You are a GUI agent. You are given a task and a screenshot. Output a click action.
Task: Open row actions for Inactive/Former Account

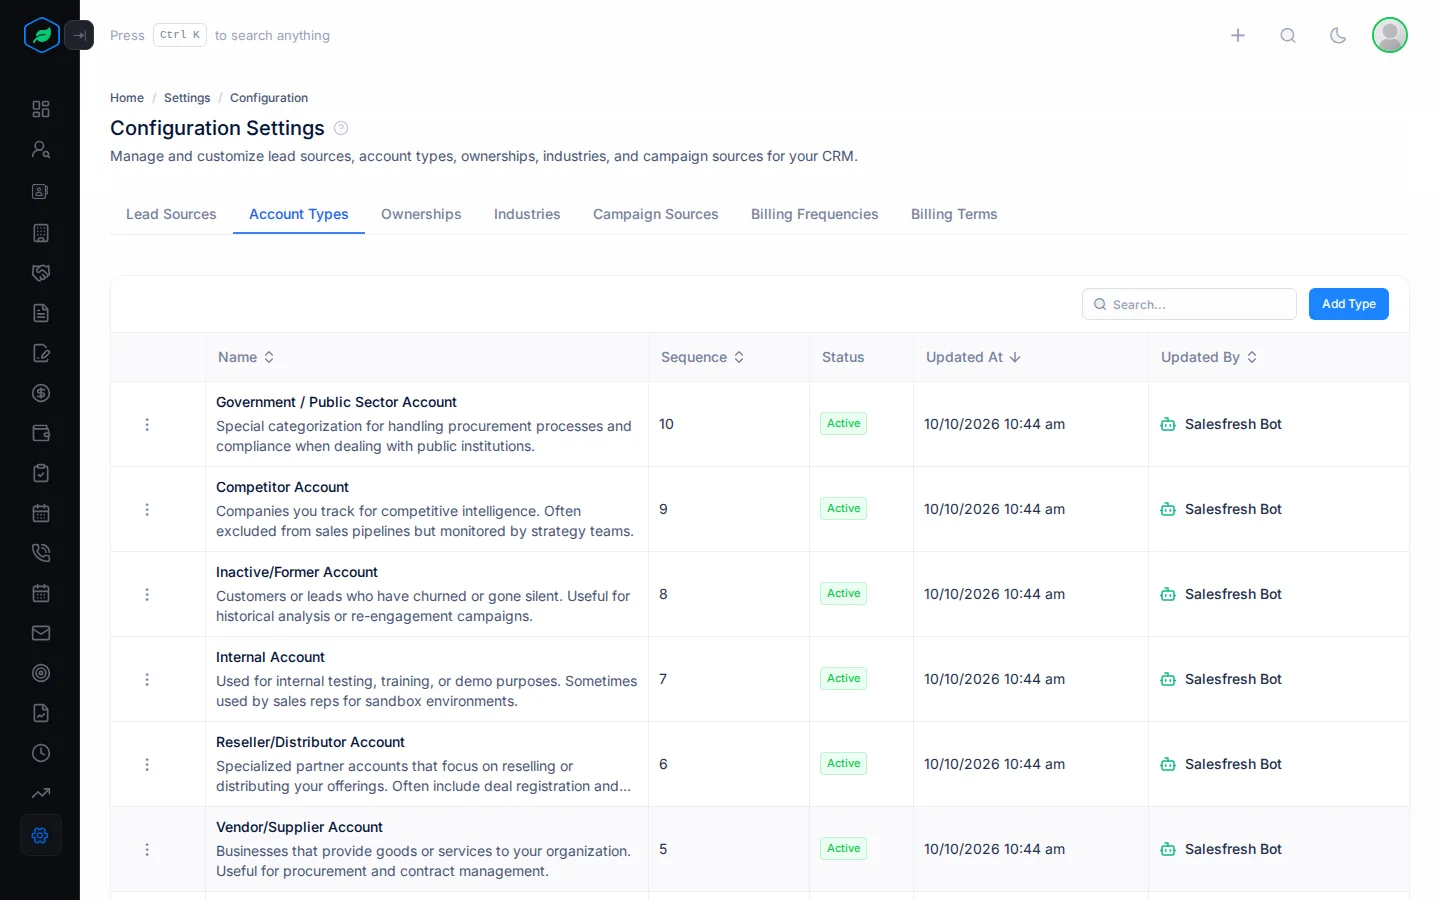click(147, 594)
